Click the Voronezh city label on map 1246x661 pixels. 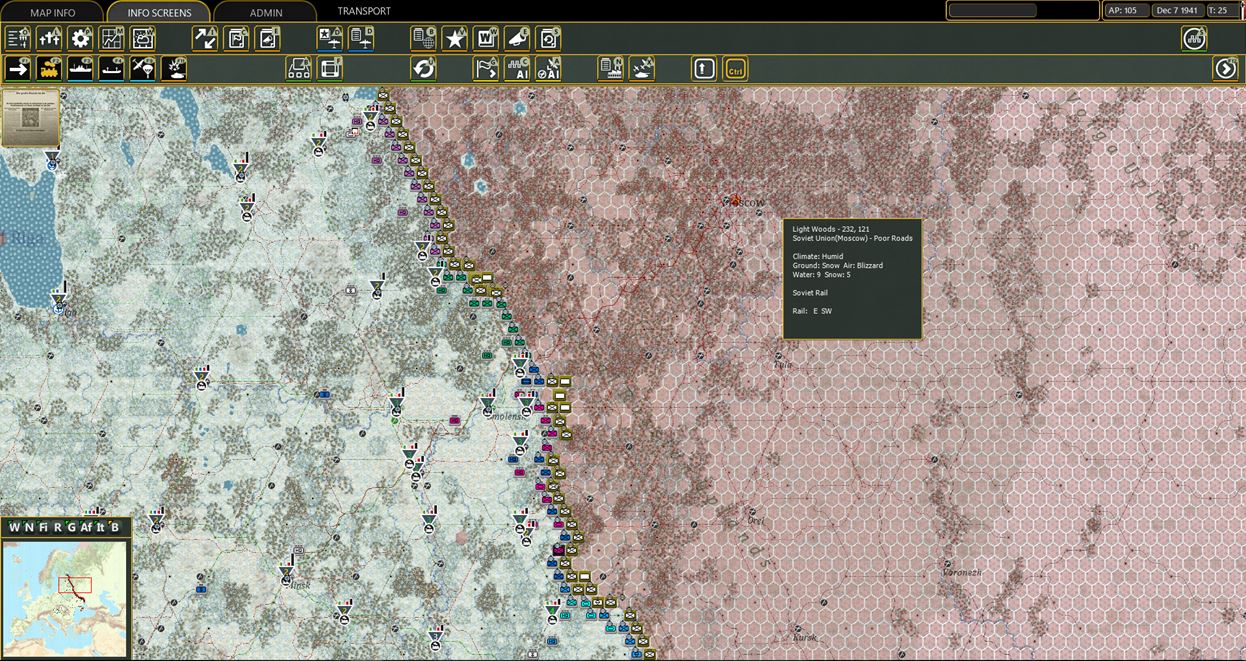(962, 573)
